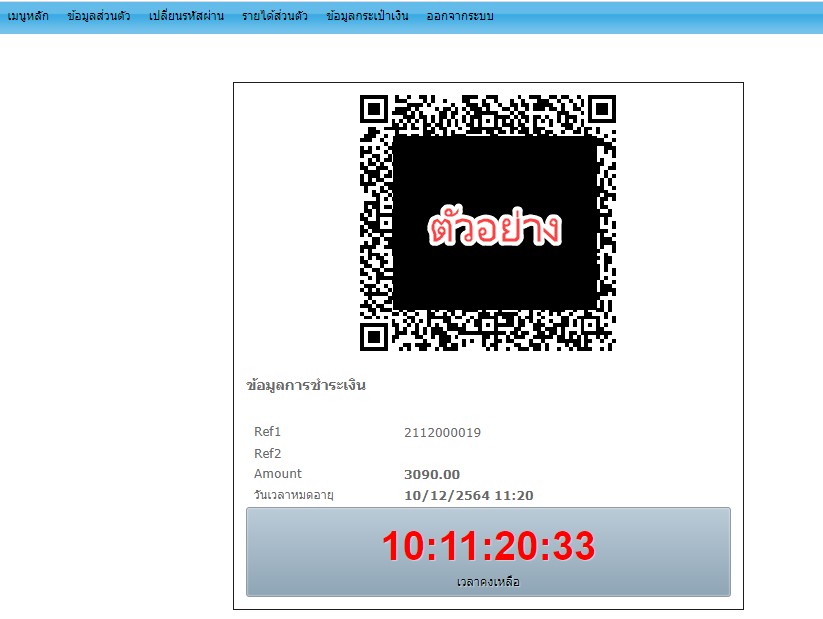Open ข้อมูลกระเป๋าเงิน menu item
The width and height of the screenshot is (823, 619).
point(367,16)
